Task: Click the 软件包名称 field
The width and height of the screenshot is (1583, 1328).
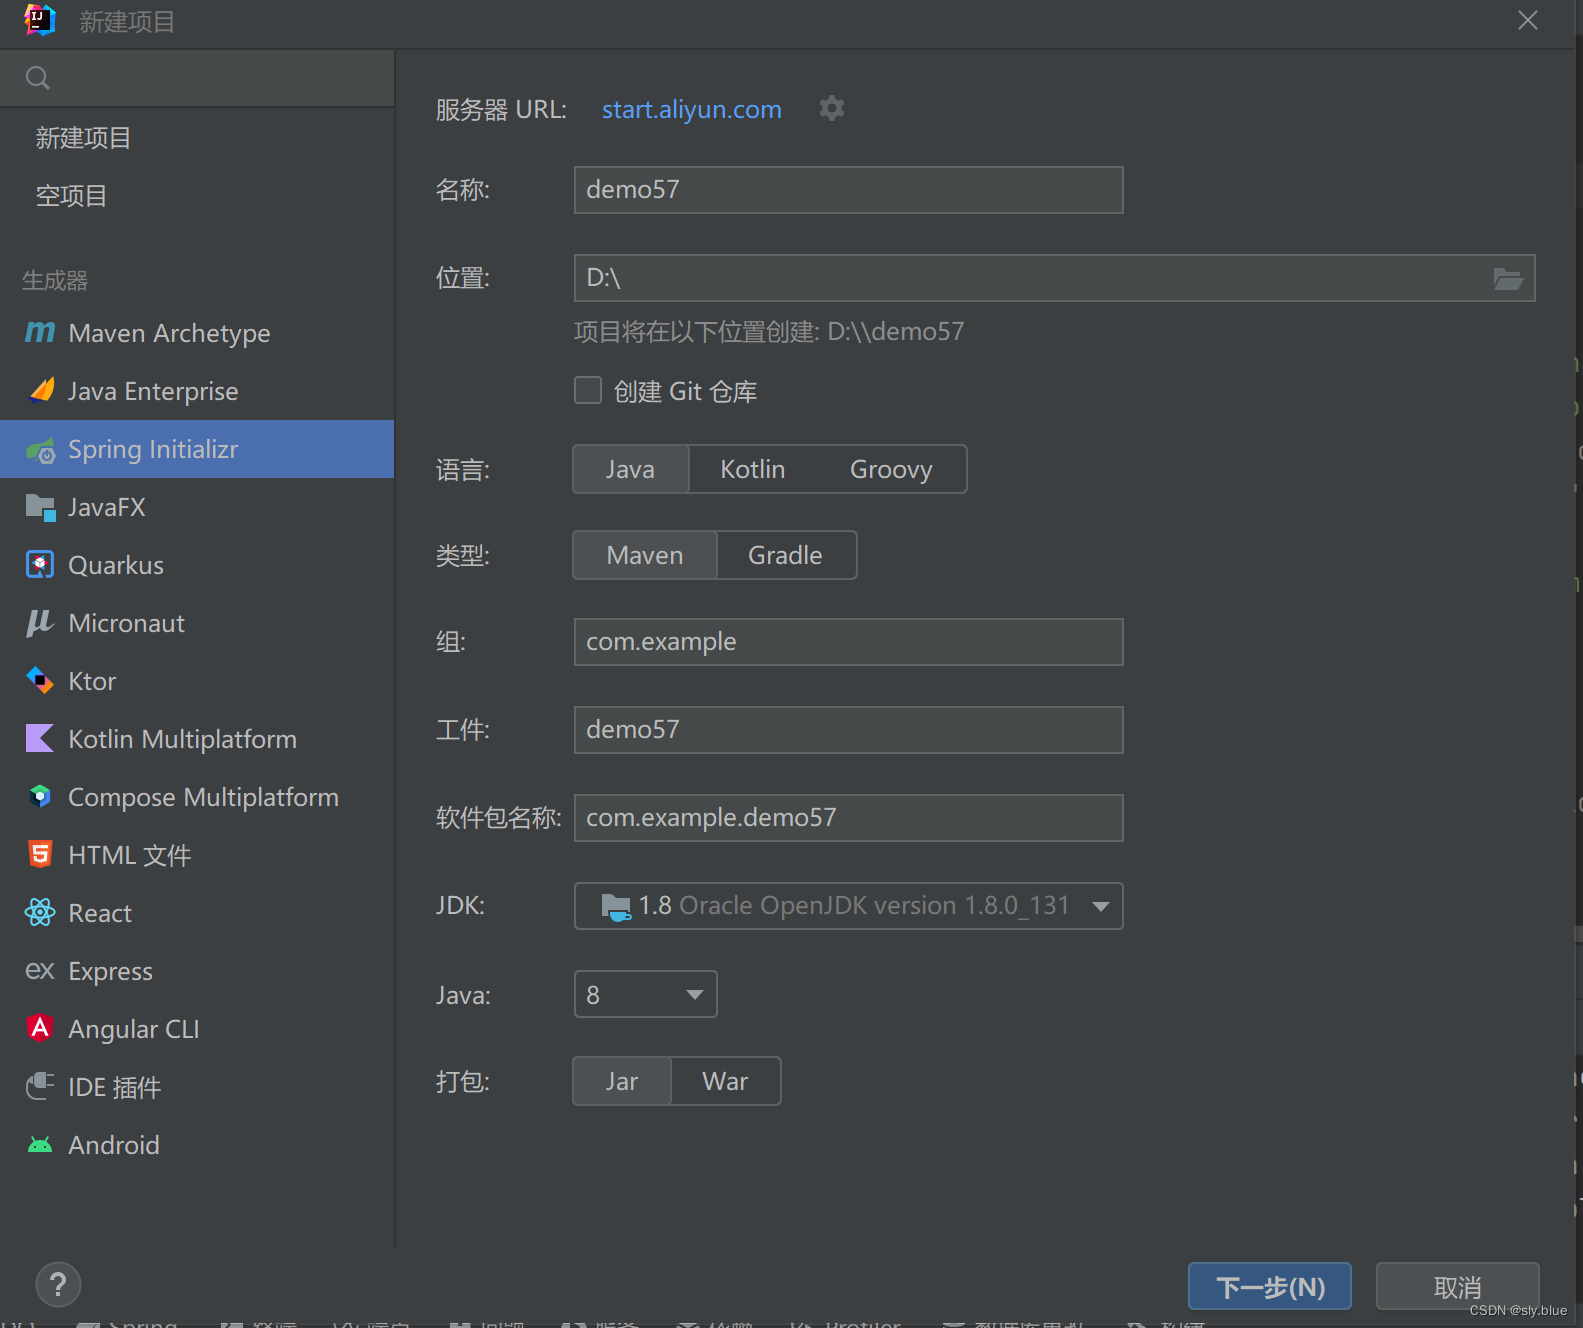Action: pyautogui.click(x=849, y=818)
